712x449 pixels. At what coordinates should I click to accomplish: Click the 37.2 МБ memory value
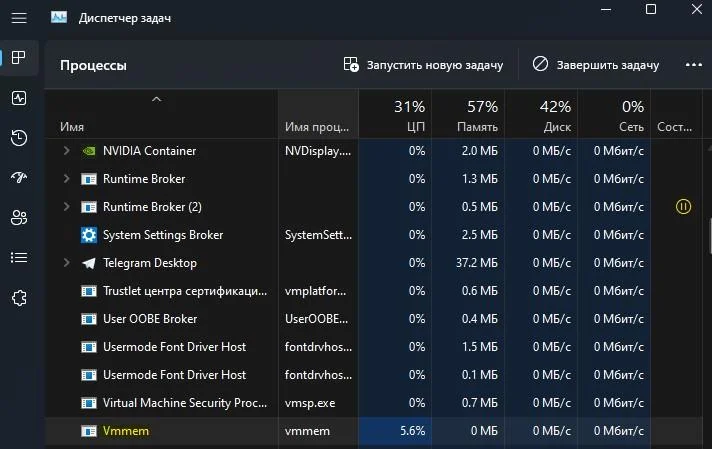pos(477,263)
